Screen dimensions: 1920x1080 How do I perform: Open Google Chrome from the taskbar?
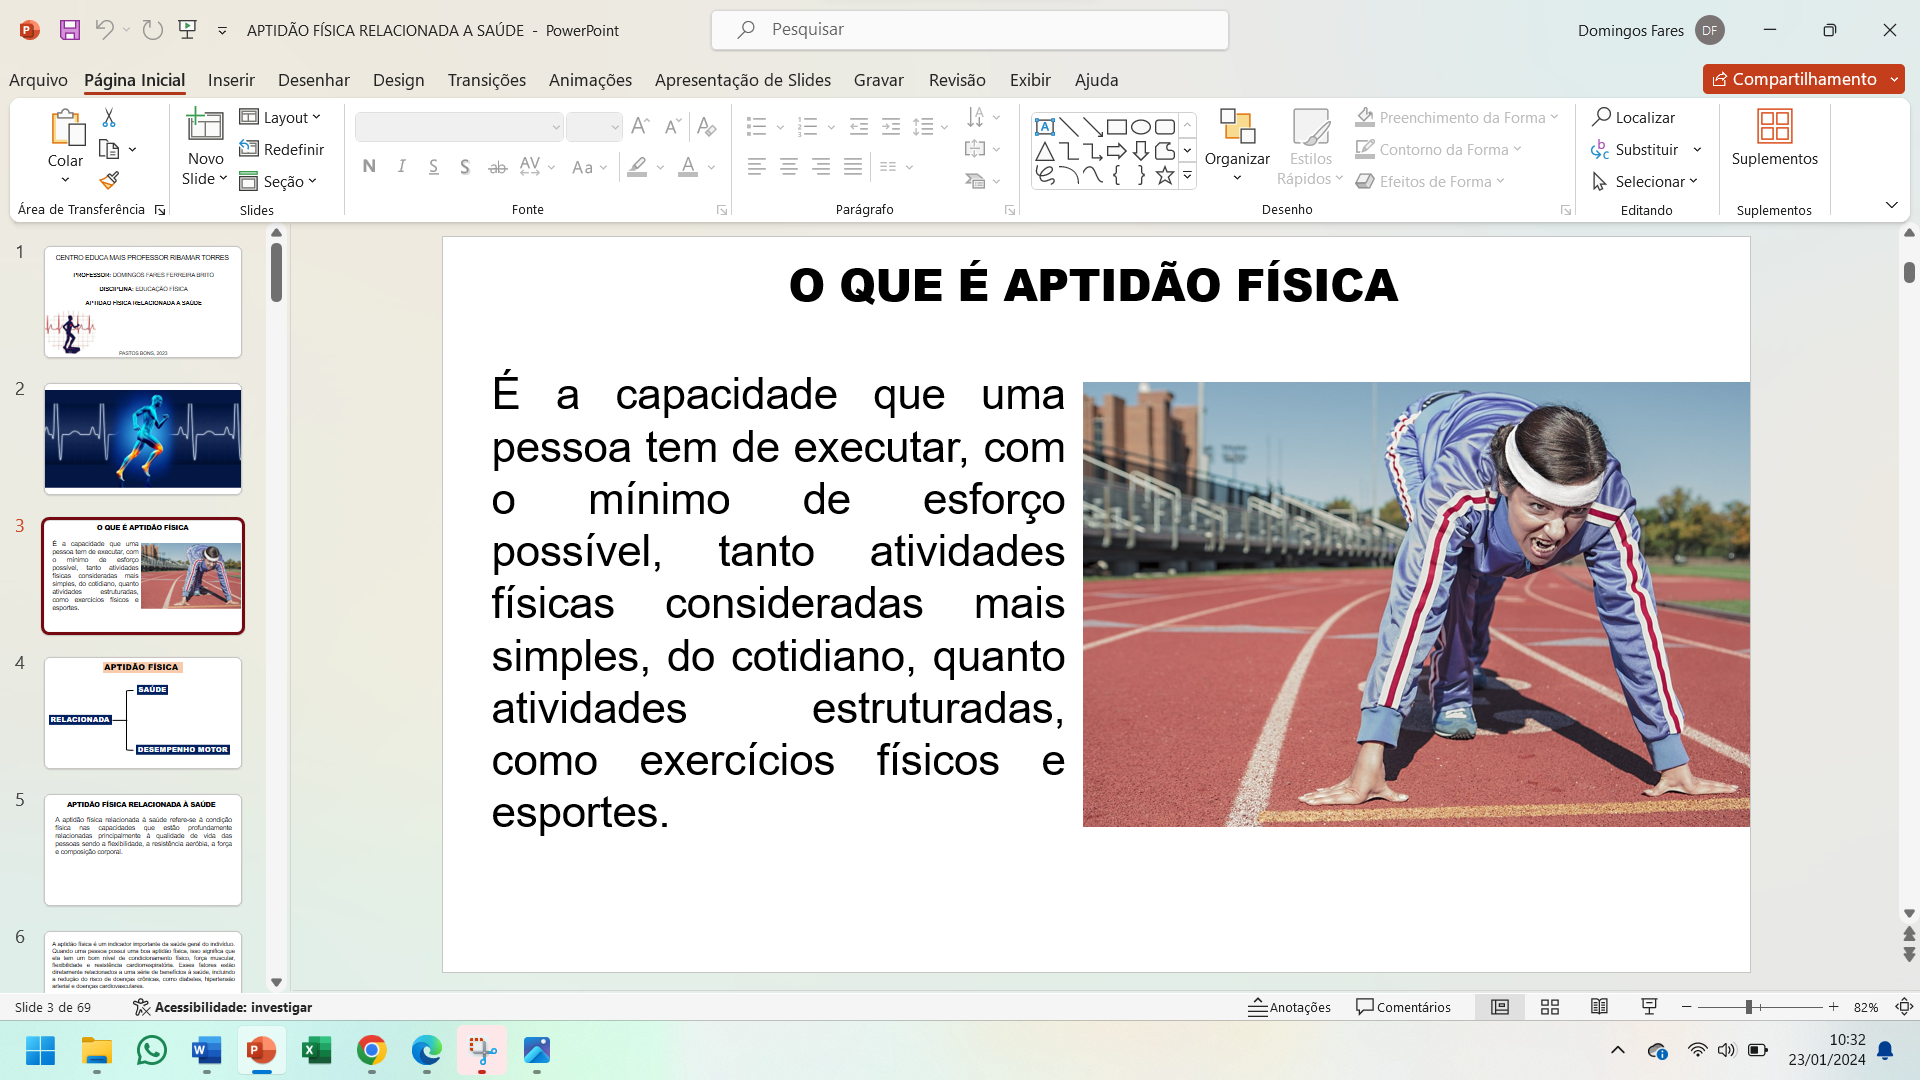click(372, 1051)
